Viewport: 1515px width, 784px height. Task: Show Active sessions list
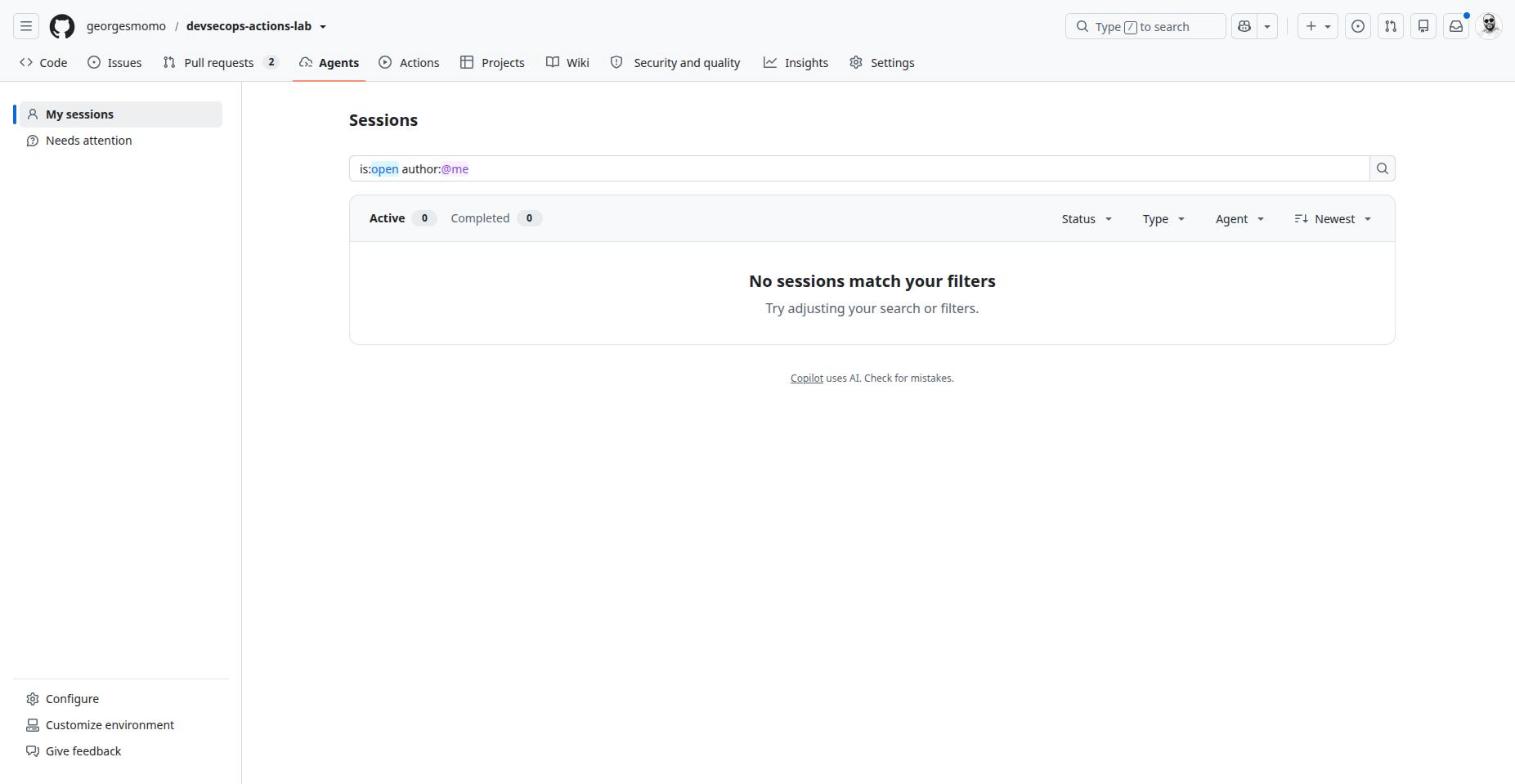click(x=402, y=218)
